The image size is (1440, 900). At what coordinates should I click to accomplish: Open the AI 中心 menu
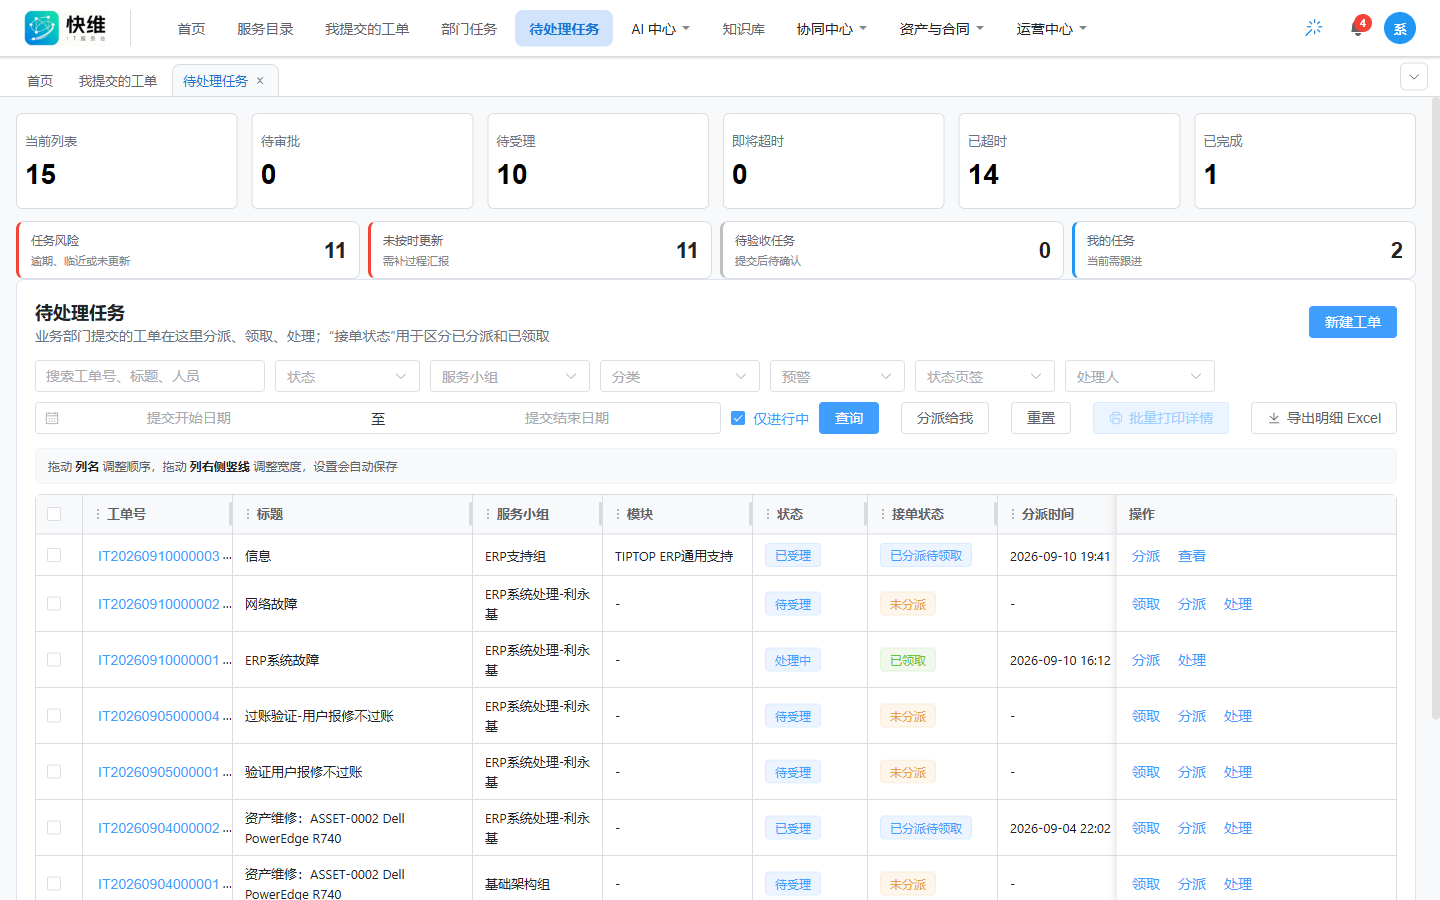(x=660, y=29)
